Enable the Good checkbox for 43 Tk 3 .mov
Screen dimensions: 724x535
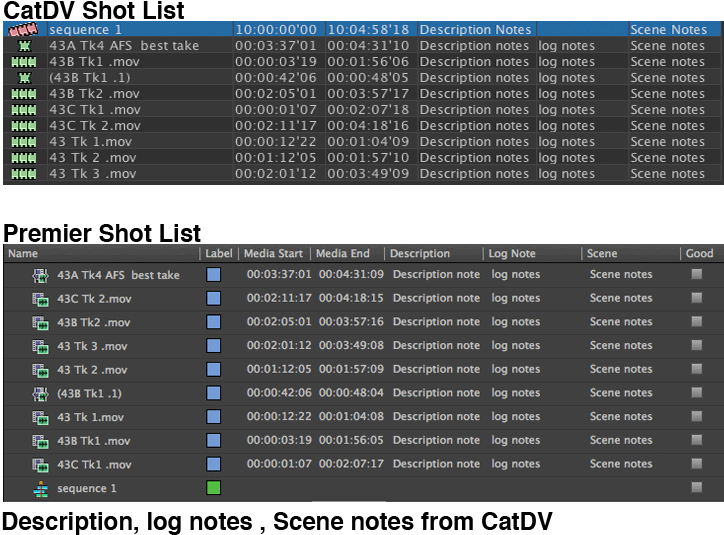click(x=697, y=346)
